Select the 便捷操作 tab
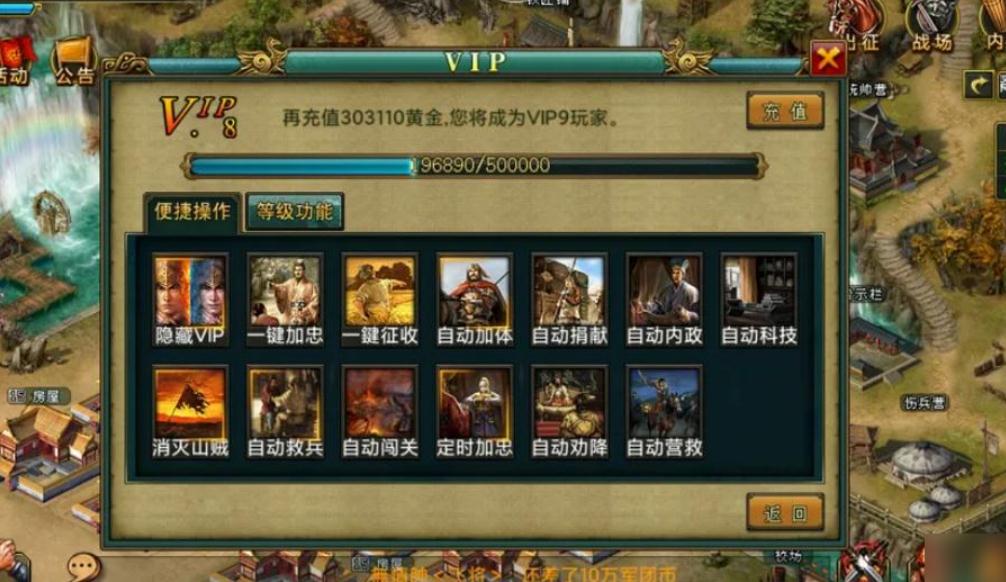 click(192, 212)
